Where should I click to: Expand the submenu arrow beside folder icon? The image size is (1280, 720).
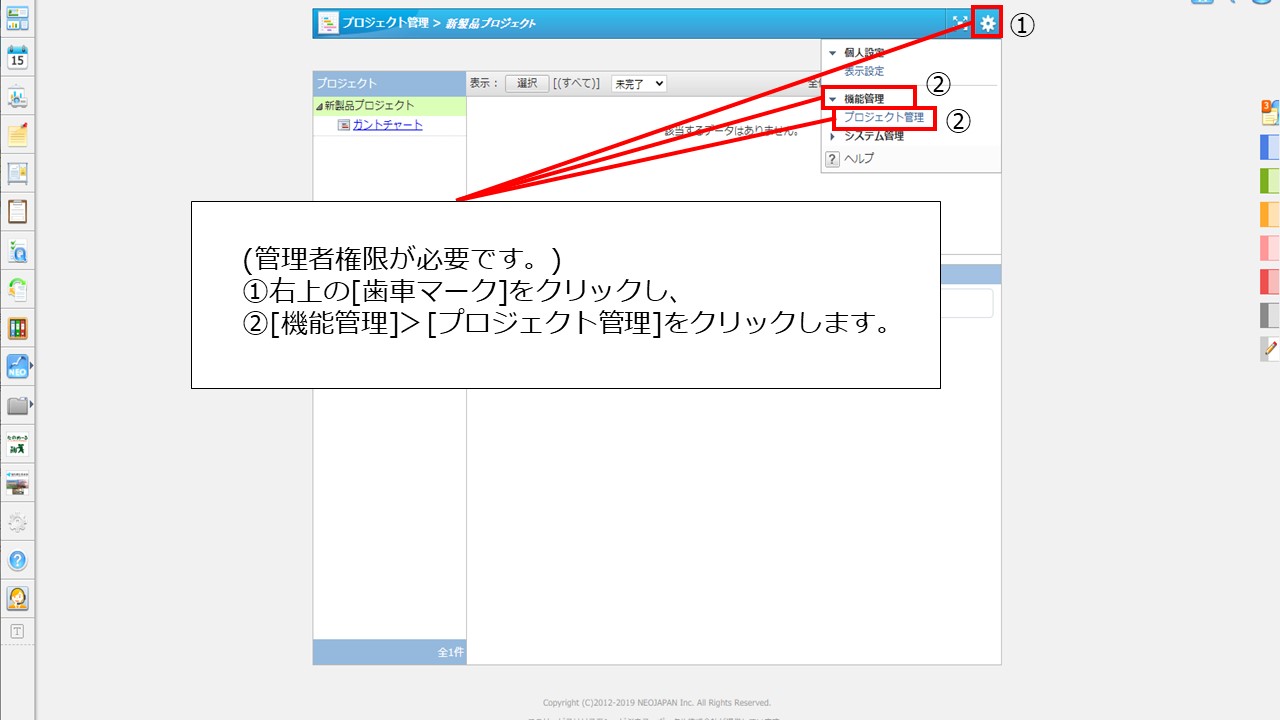[x=32, y=405]
